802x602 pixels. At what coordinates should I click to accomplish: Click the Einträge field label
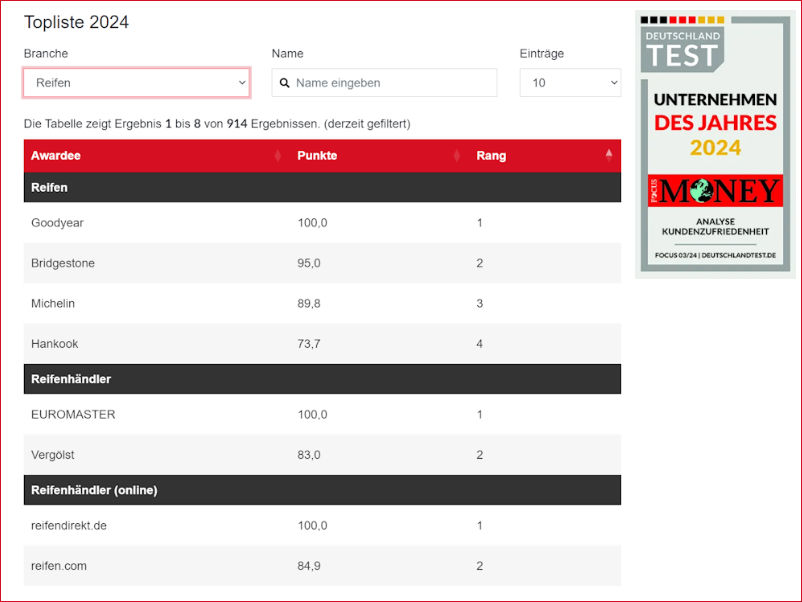click(x=542, y=53)
